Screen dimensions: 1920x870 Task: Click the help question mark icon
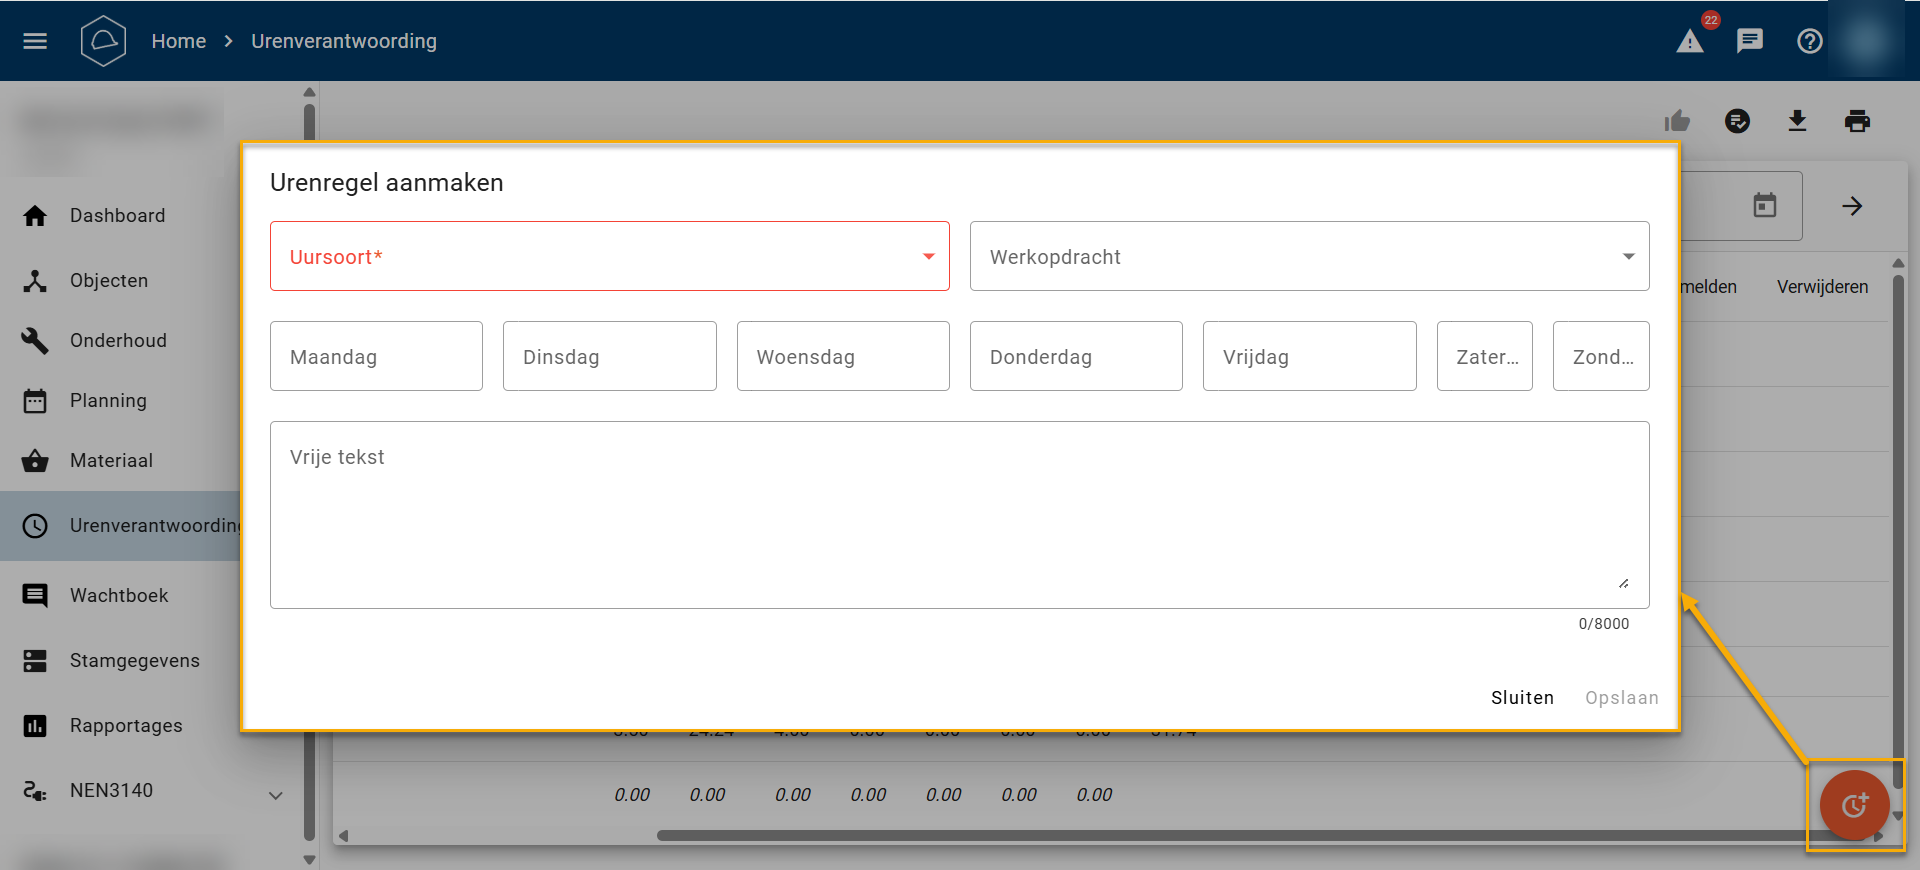(1810, 41)
